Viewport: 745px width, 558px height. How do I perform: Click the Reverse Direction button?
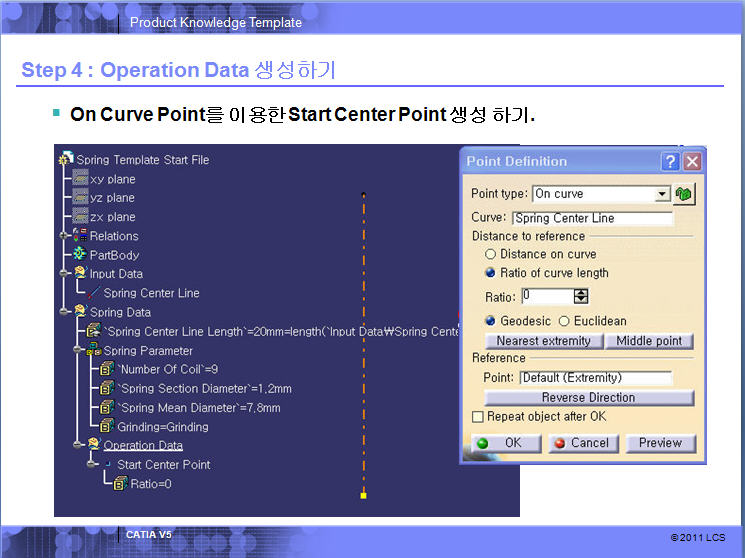589,398
